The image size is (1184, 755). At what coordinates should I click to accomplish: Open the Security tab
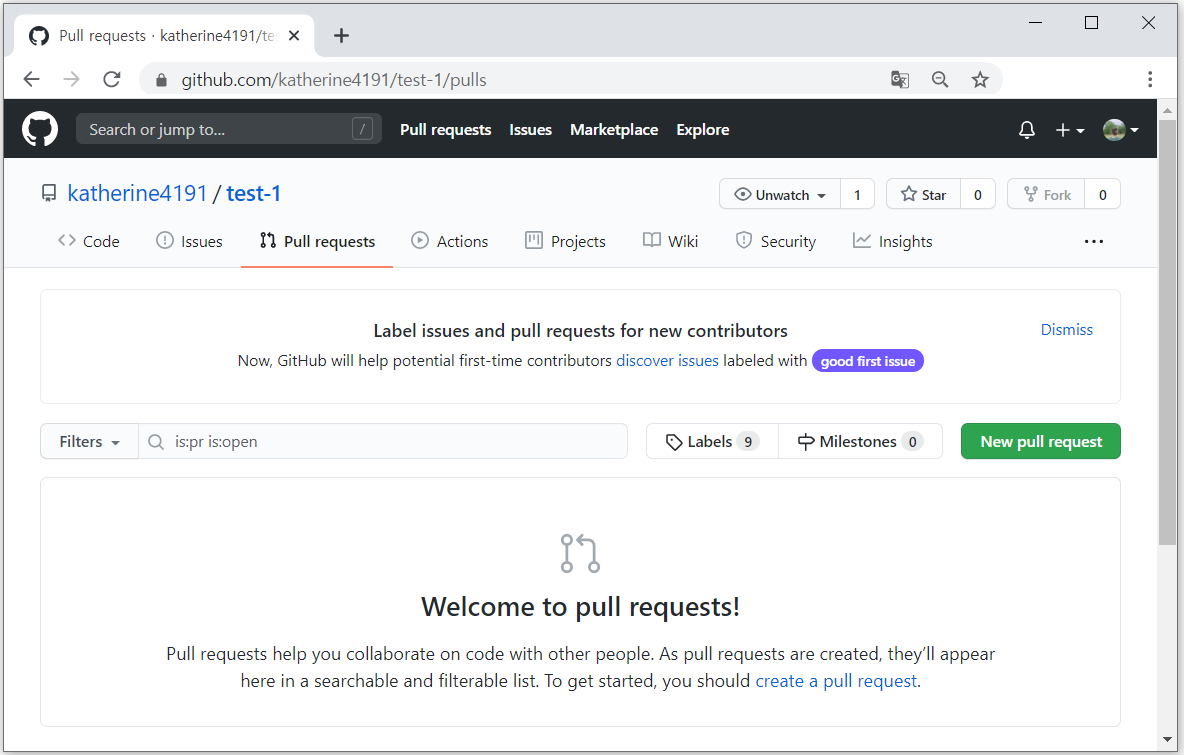775,242
